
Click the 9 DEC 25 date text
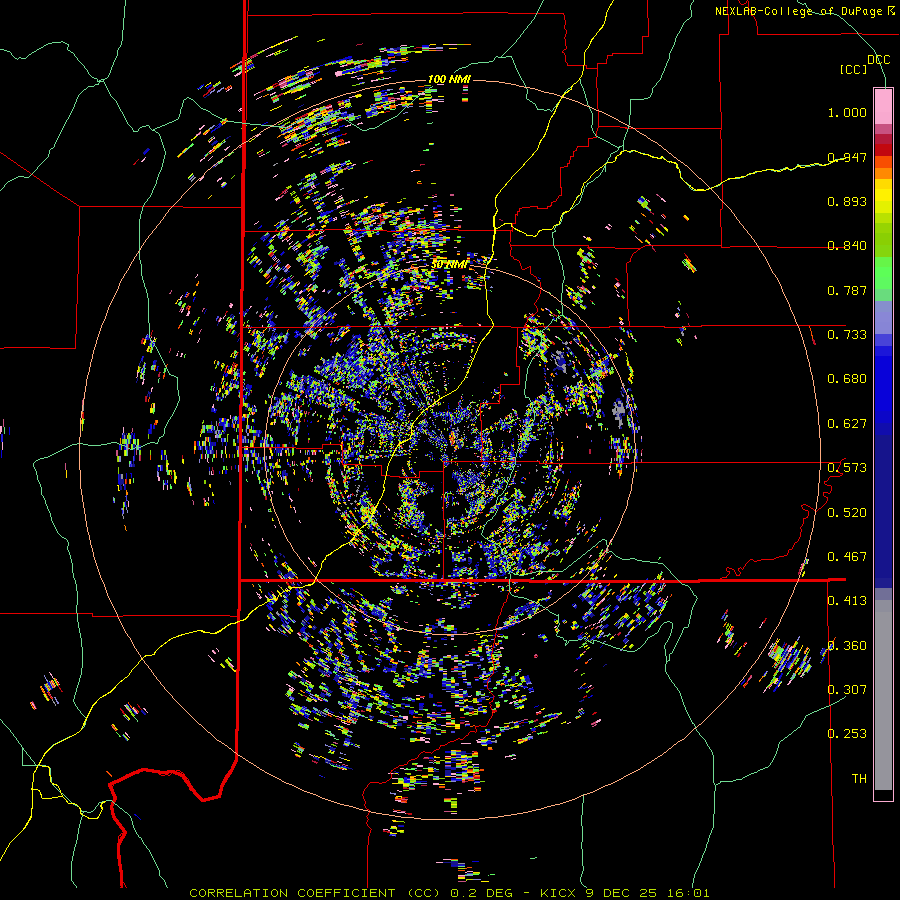click(x=622, y=893)
